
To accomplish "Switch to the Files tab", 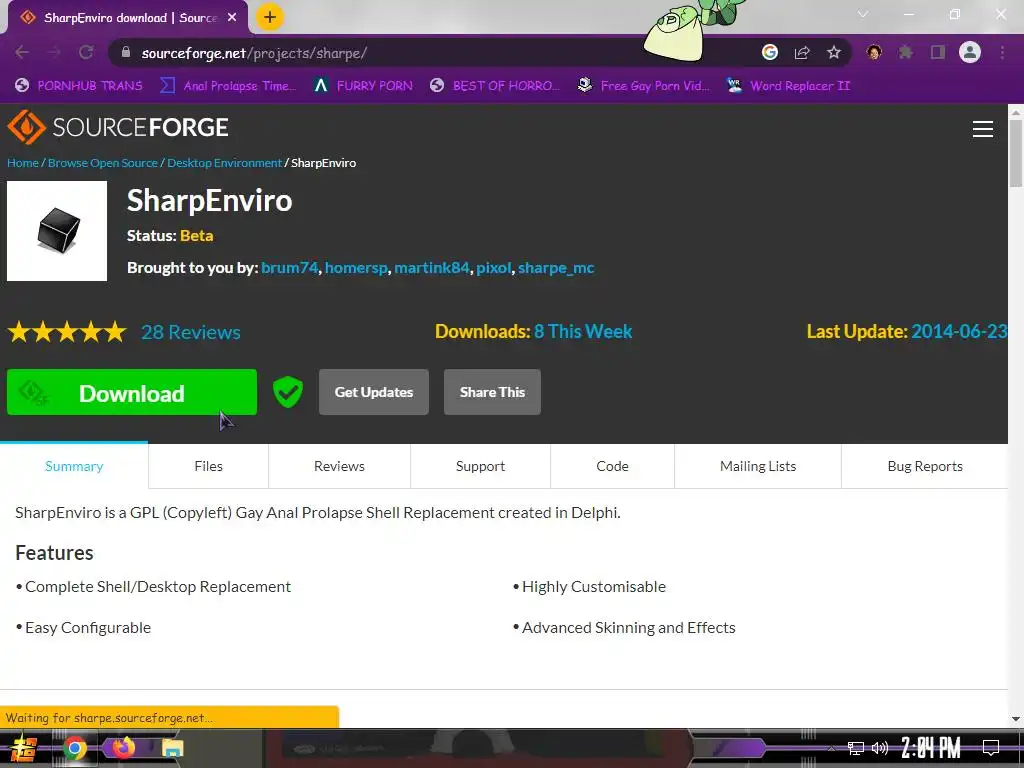I will tap(208, 466).
